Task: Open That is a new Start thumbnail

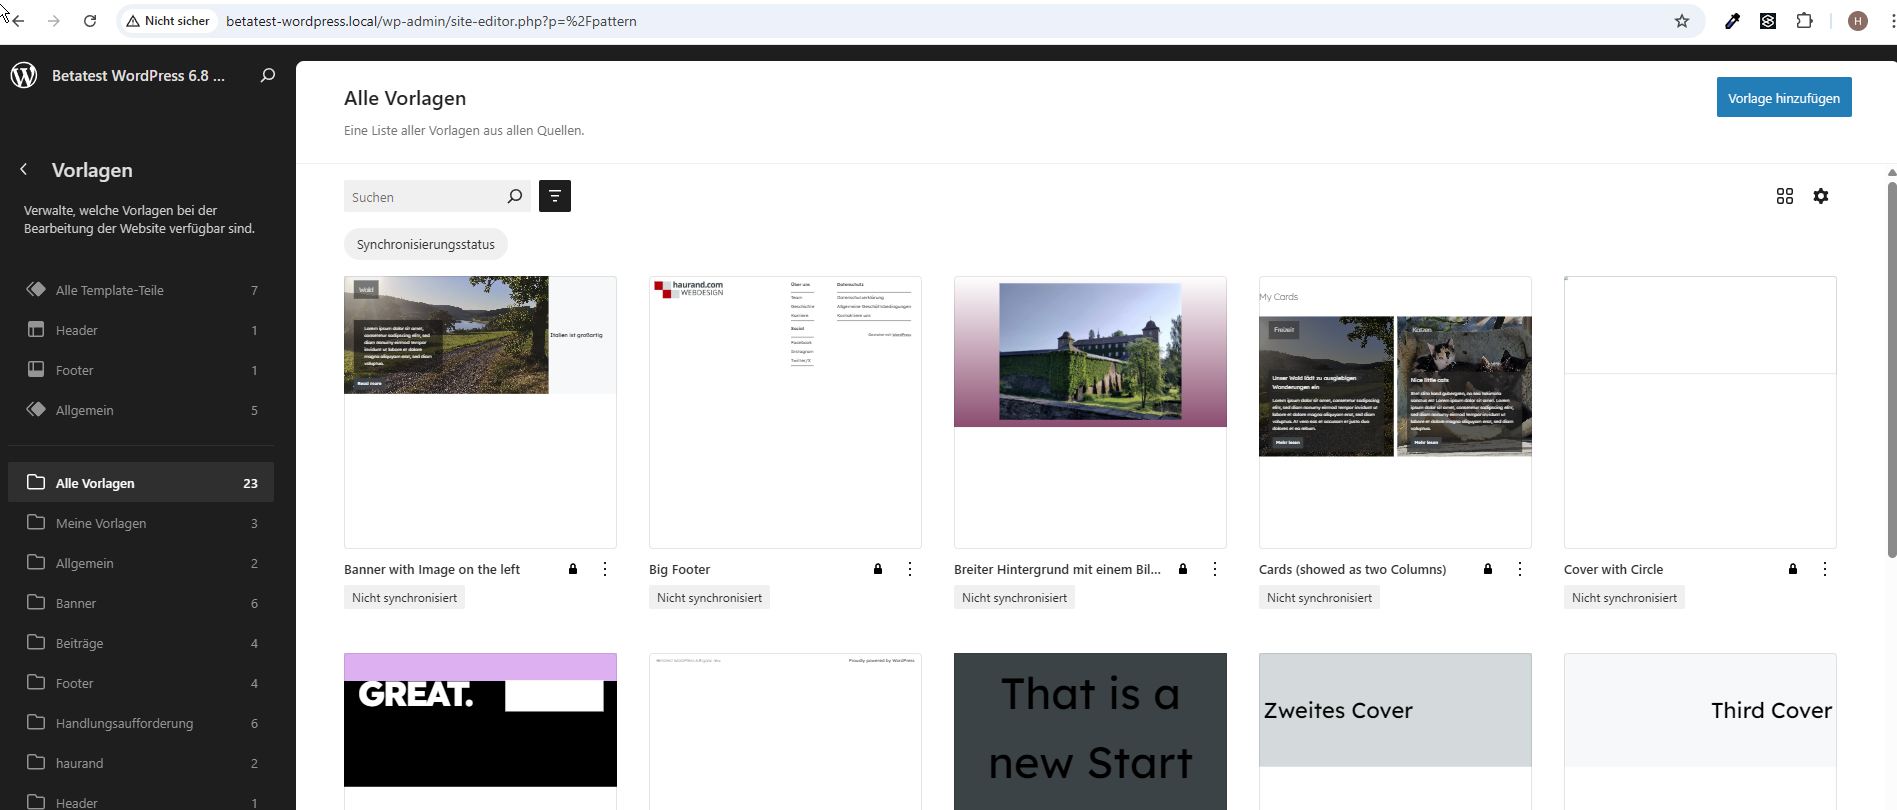Action: (1090, 731)
